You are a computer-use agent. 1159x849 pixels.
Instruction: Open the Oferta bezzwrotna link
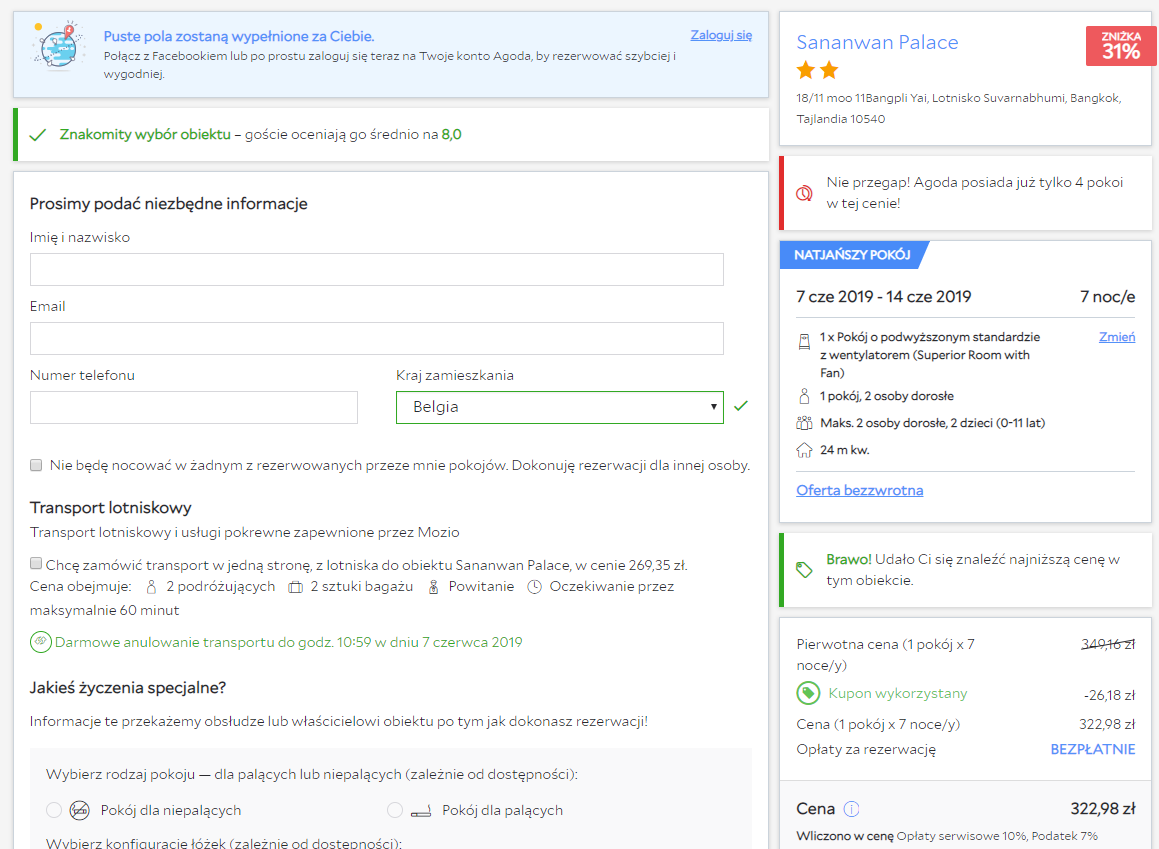[x=860, y=490]
